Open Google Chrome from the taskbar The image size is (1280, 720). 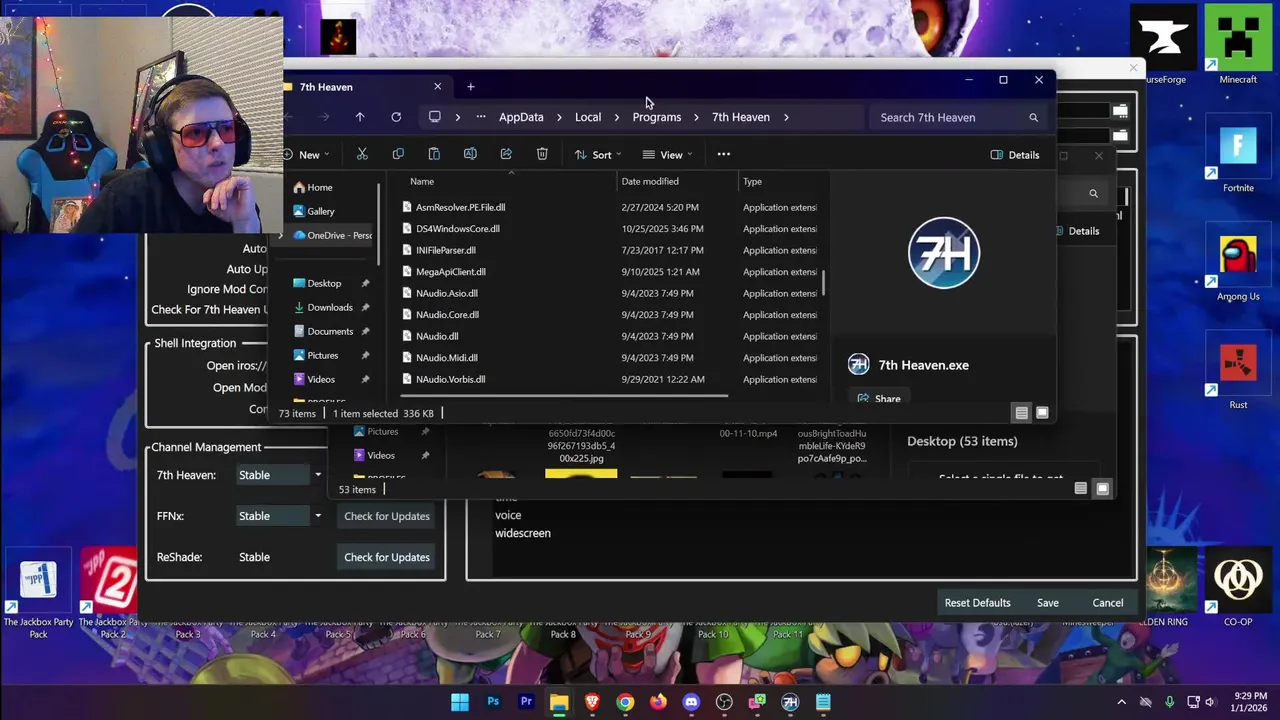click(x=625, y=702)
